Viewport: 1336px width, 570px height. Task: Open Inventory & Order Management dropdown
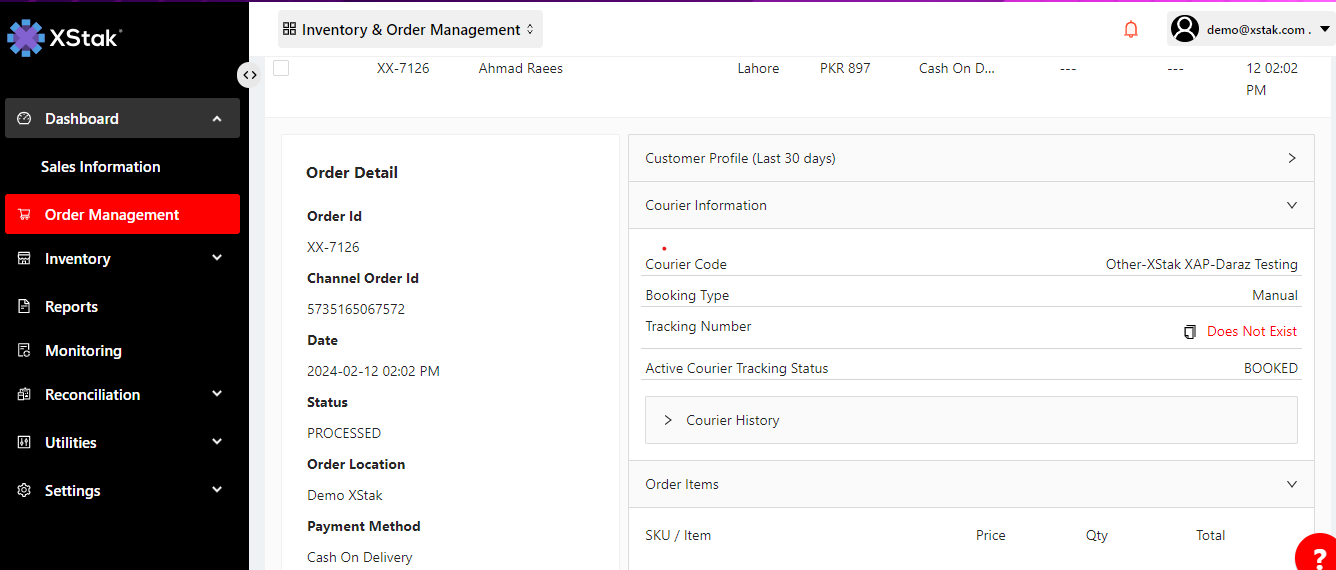point(410,30)
